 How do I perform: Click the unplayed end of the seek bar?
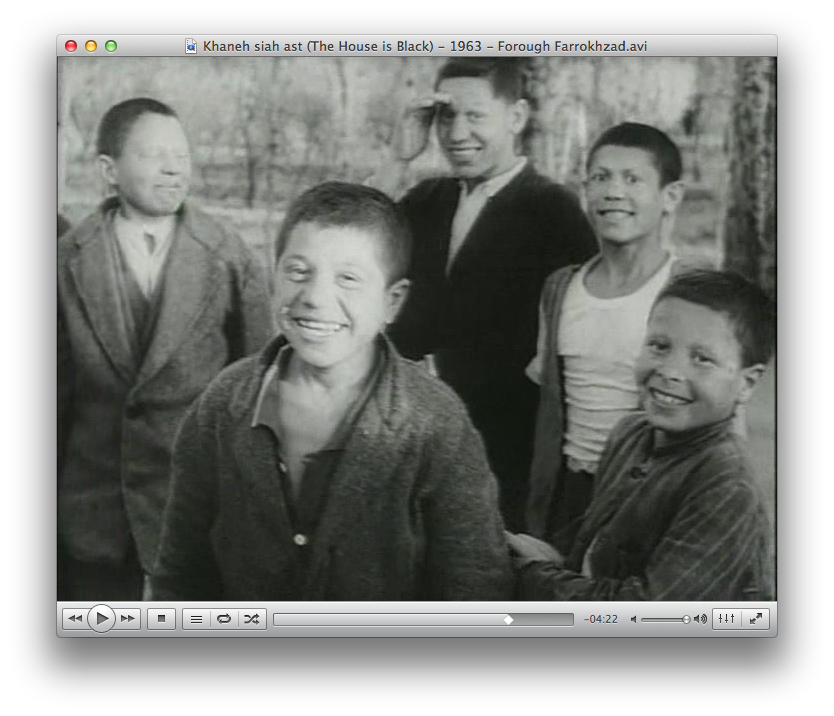coord(543,620)
